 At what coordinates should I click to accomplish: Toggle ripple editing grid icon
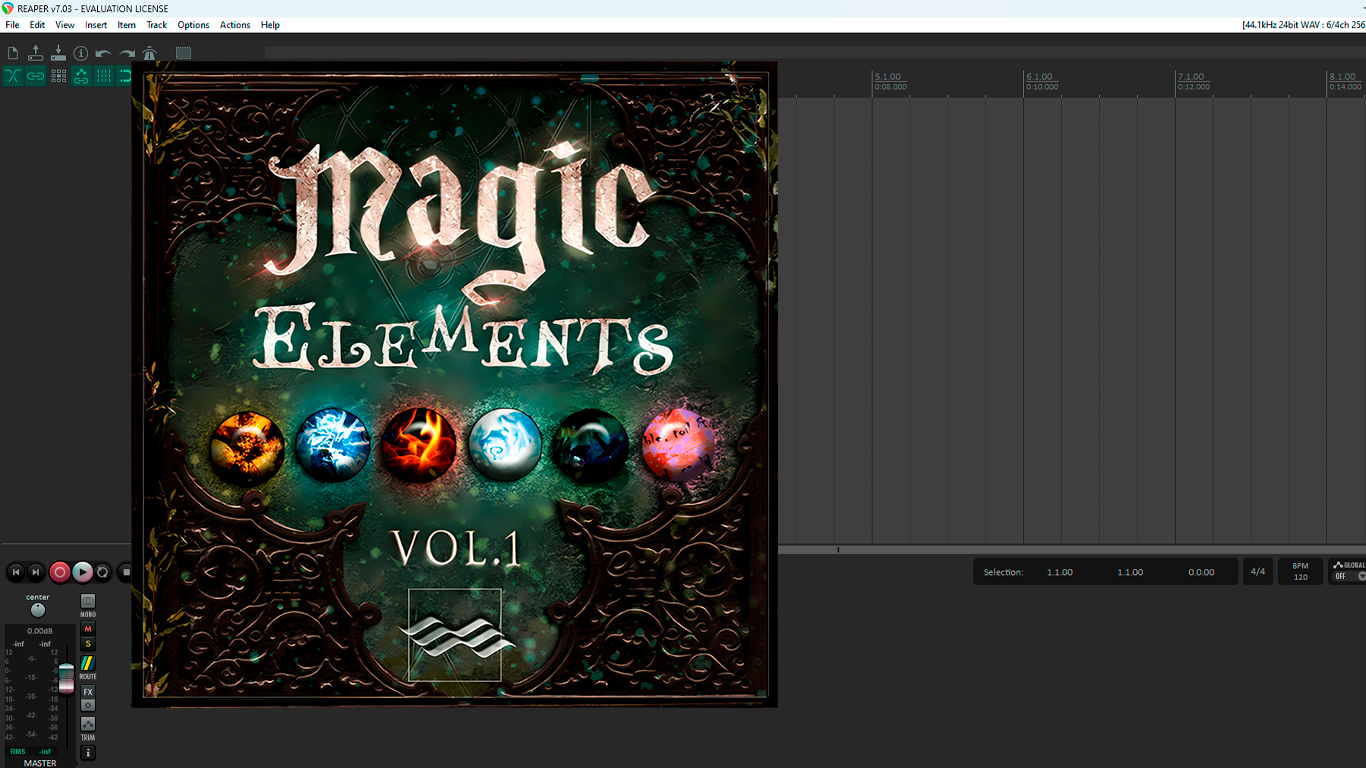tap(58, 76)
